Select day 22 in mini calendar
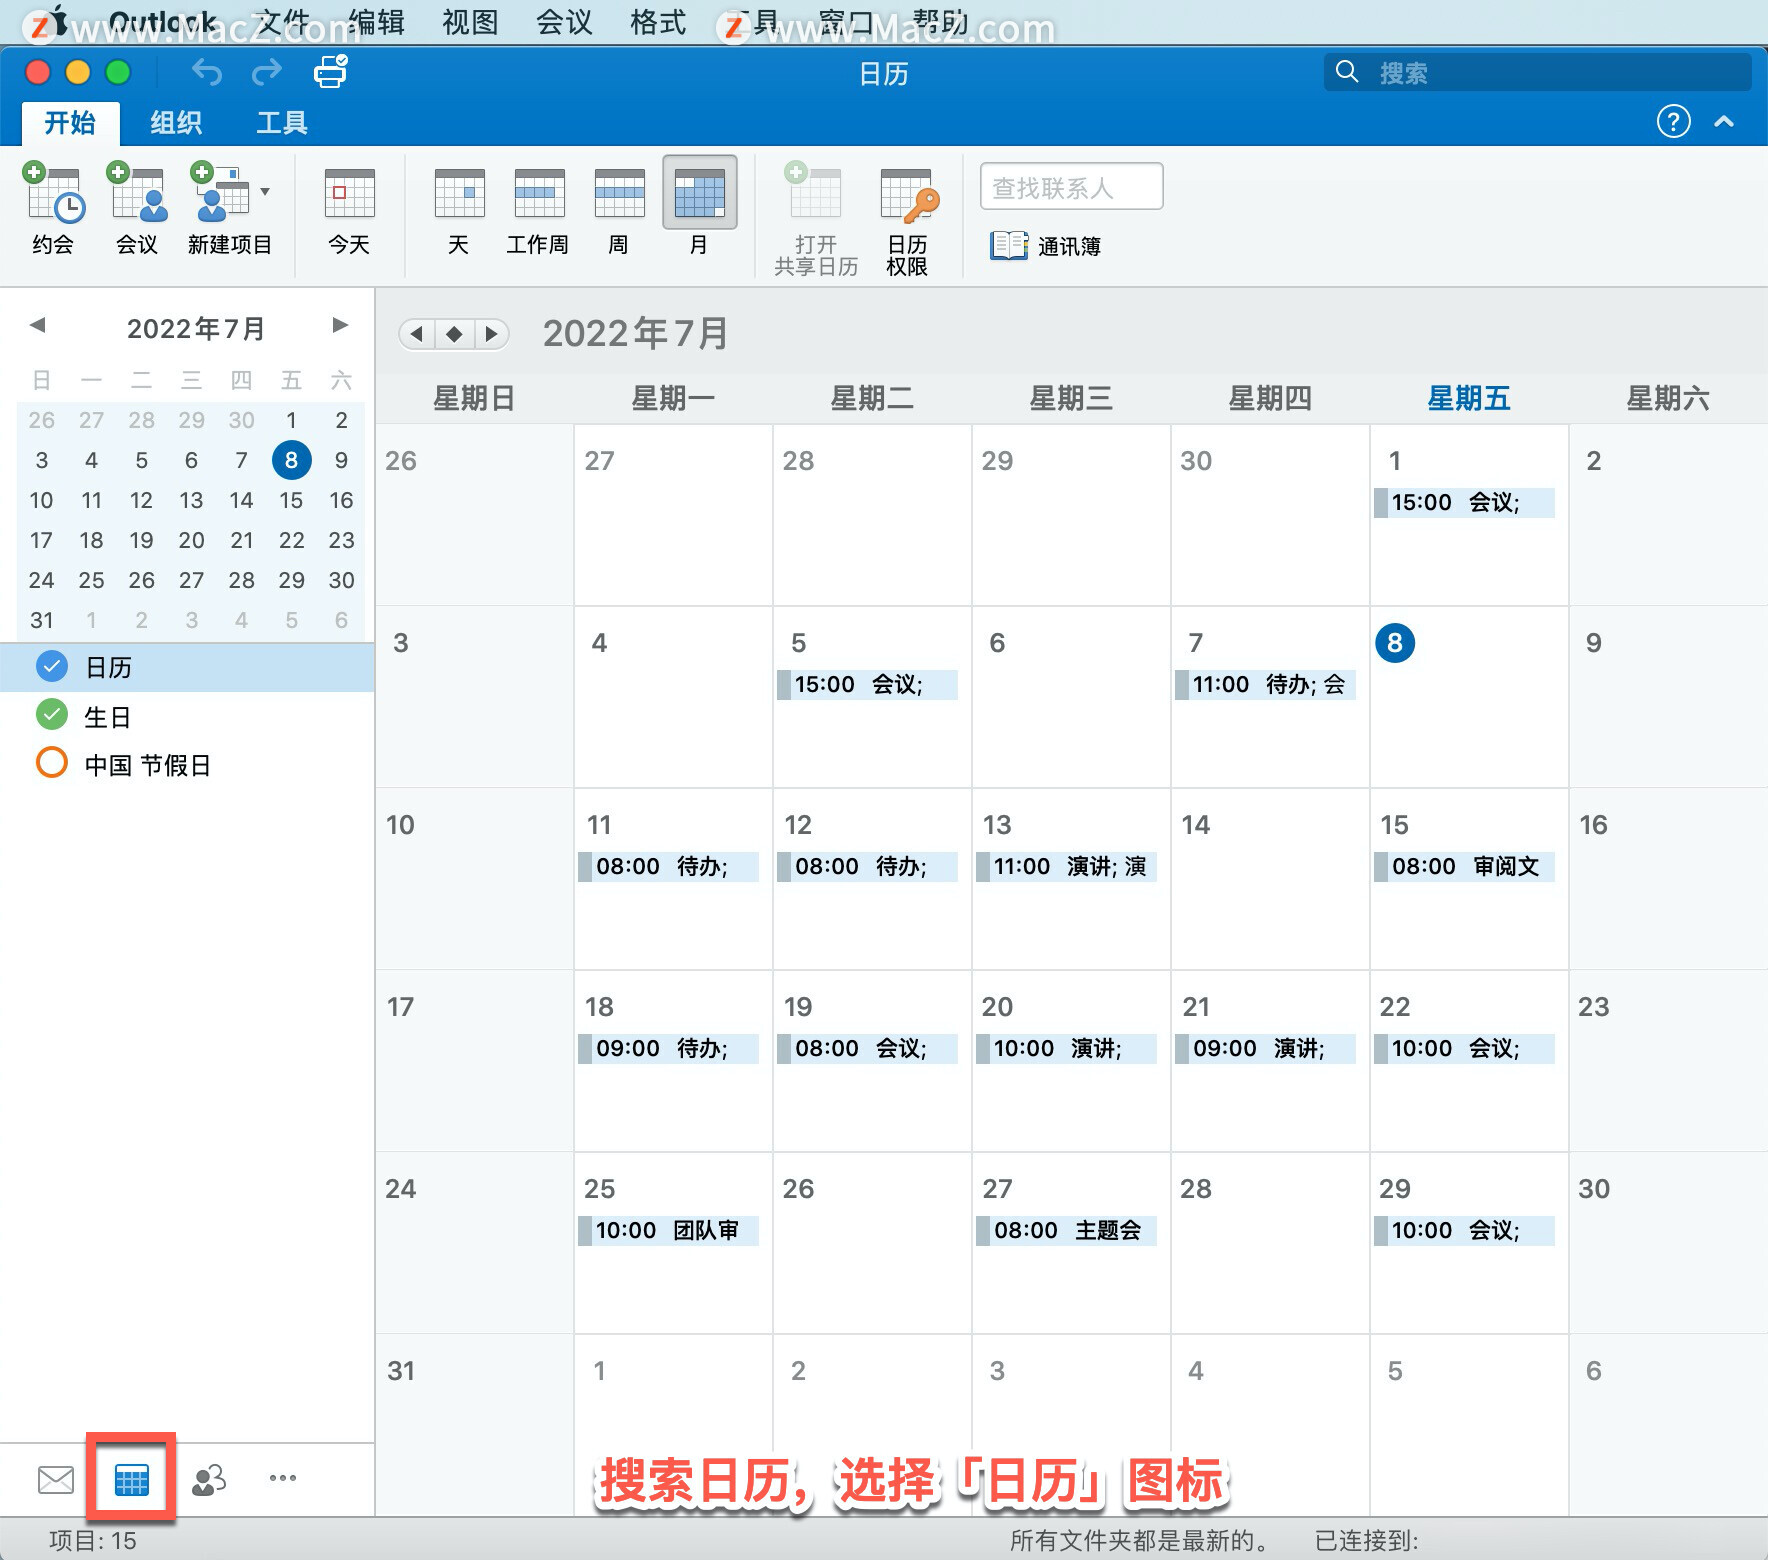 coord(291,540)
